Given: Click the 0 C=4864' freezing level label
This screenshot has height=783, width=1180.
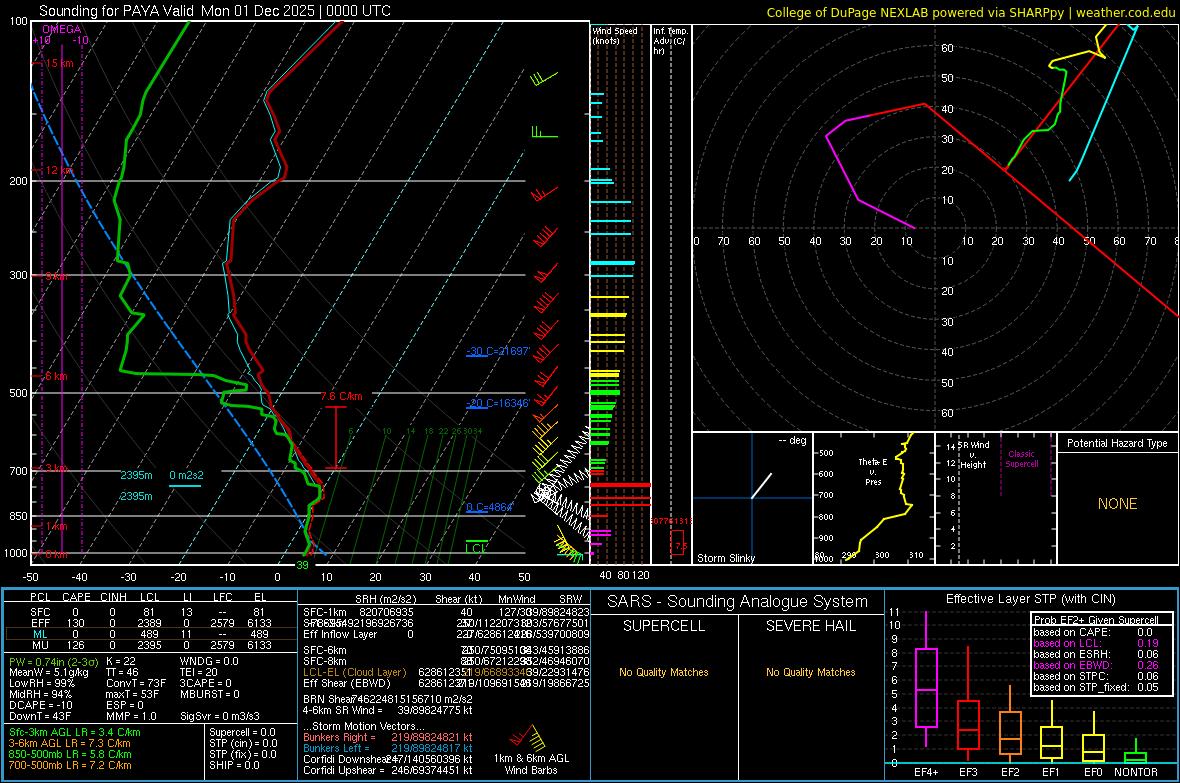Looking at the screenshot, I should pyautogui.click(x=489, y=507).
